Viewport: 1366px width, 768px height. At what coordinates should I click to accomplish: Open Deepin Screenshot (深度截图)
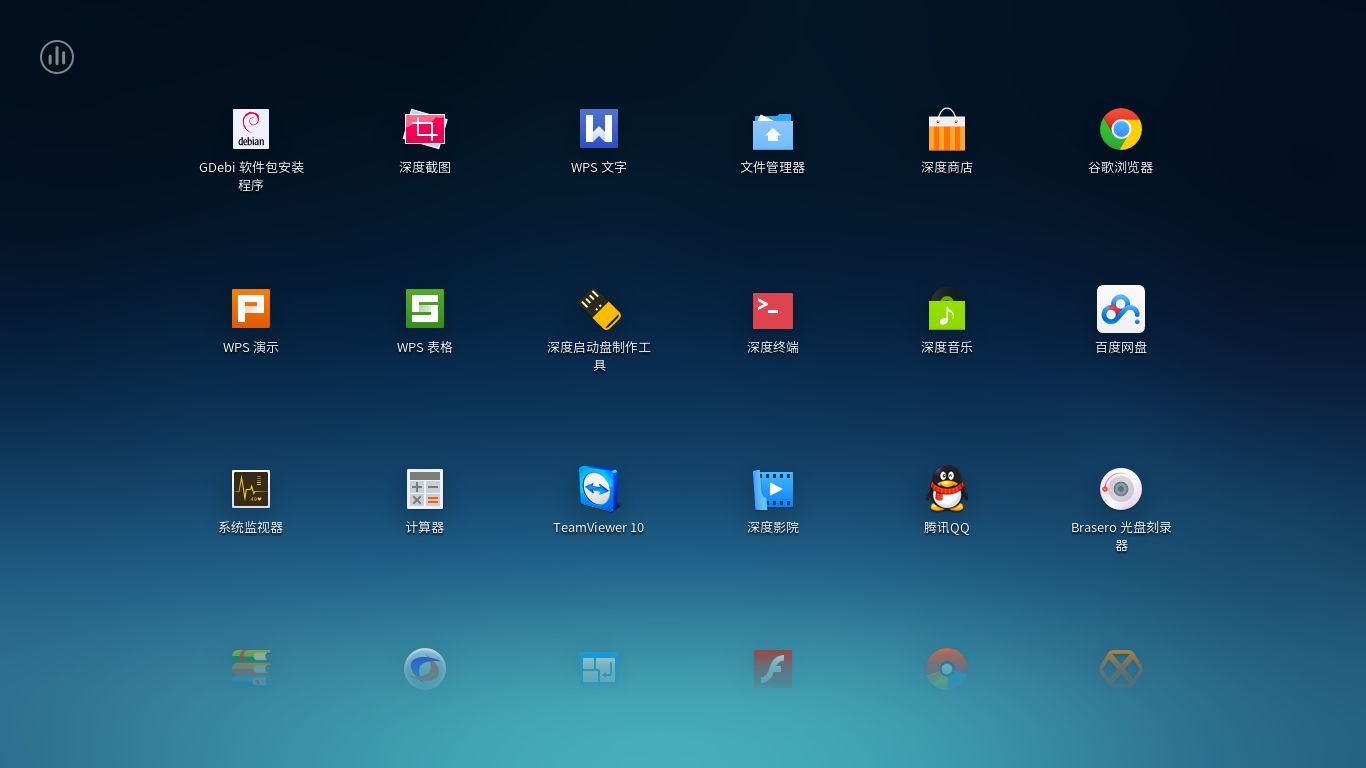click(425, 129)
